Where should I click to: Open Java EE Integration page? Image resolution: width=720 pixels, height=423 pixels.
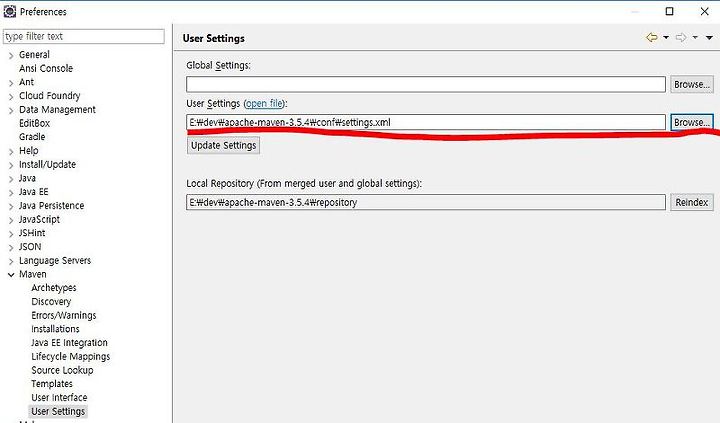pyautogui.click(x=69, y=343)
